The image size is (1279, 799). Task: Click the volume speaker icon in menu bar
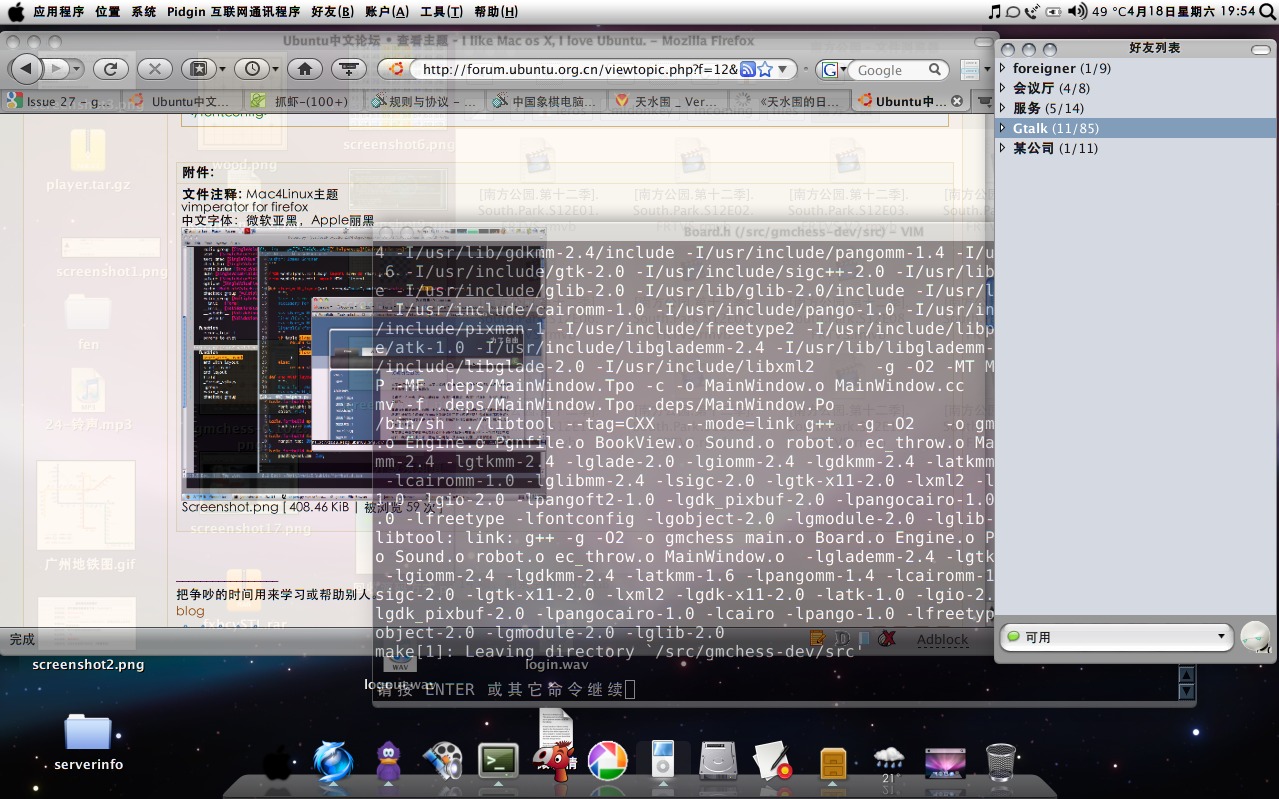pos(1077,11)
